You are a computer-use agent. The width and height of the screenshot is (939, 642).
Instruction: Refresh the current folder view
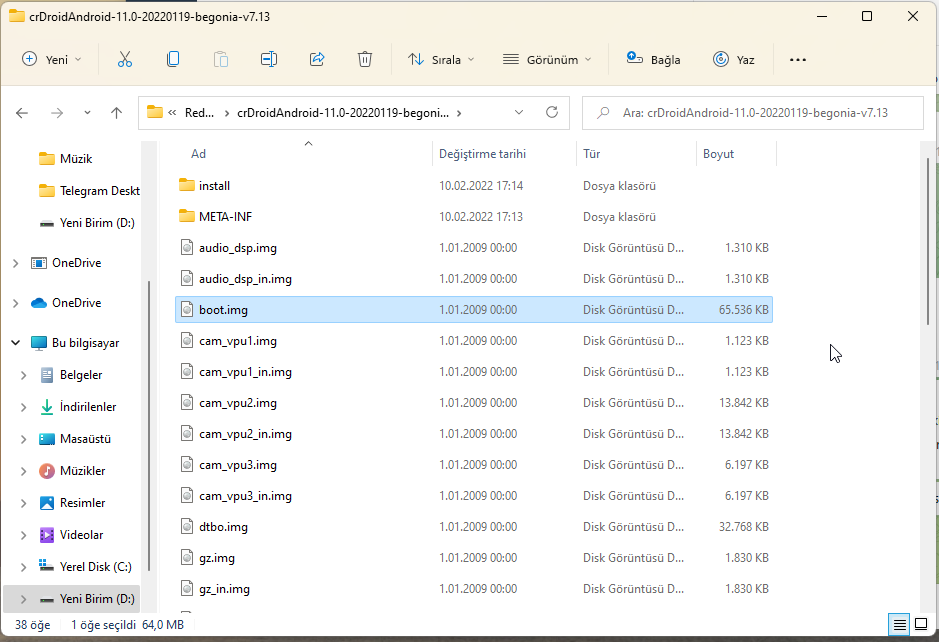pos(551,113)
